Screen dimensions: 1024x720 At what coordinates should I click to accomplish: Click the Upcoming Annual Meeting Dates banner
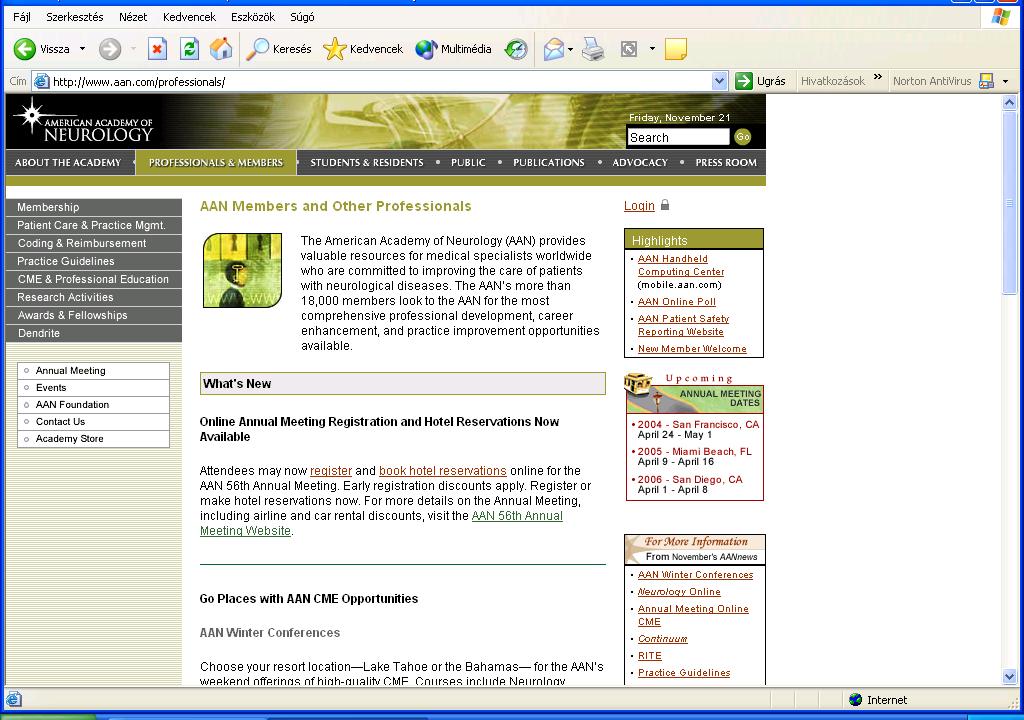pyautogui.click(x=694, y=393)
